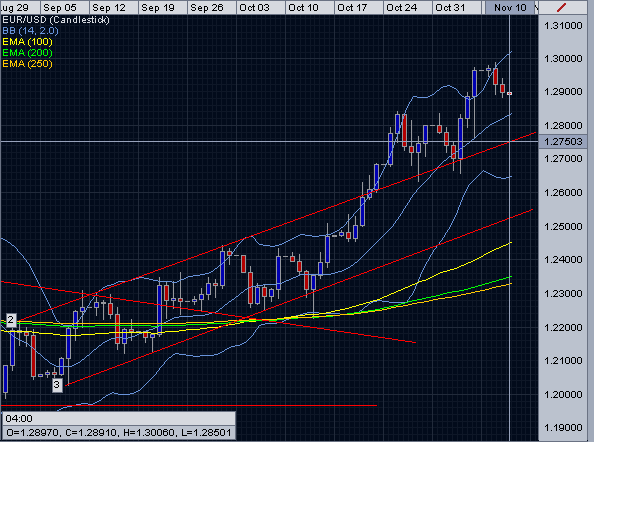Select the Sep 19 date header
The image size is (640, 512).
coord(162,7)
